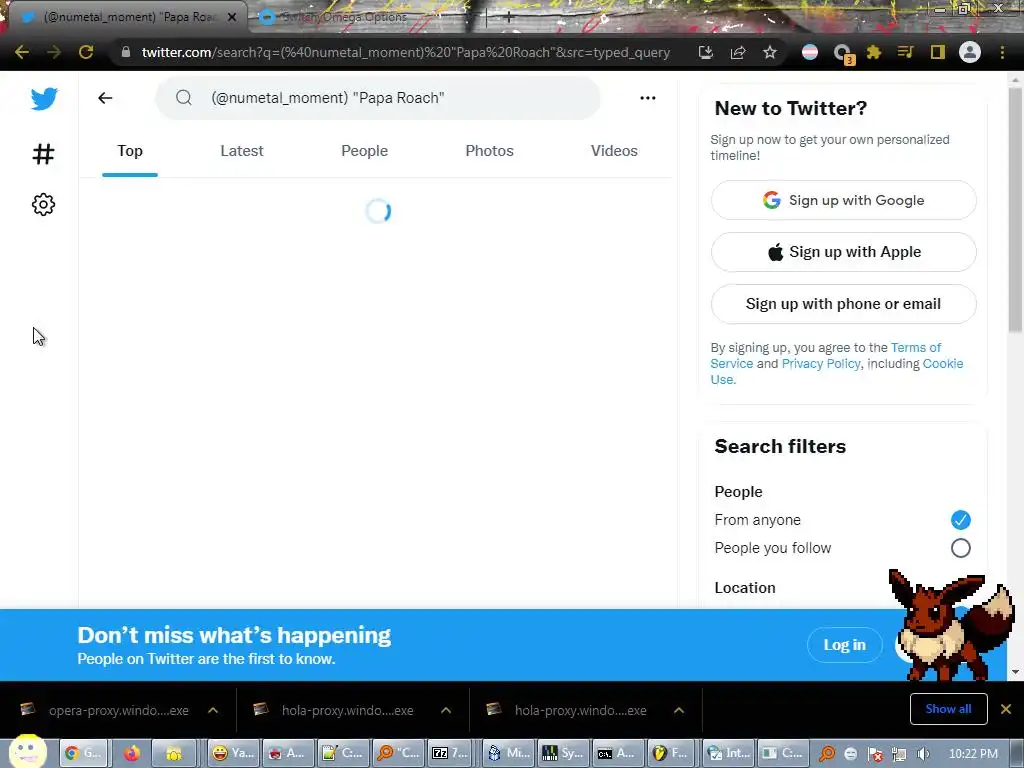Click share page icon in address bar
The width and height of the screenshot is (1024, 768).
738,52
